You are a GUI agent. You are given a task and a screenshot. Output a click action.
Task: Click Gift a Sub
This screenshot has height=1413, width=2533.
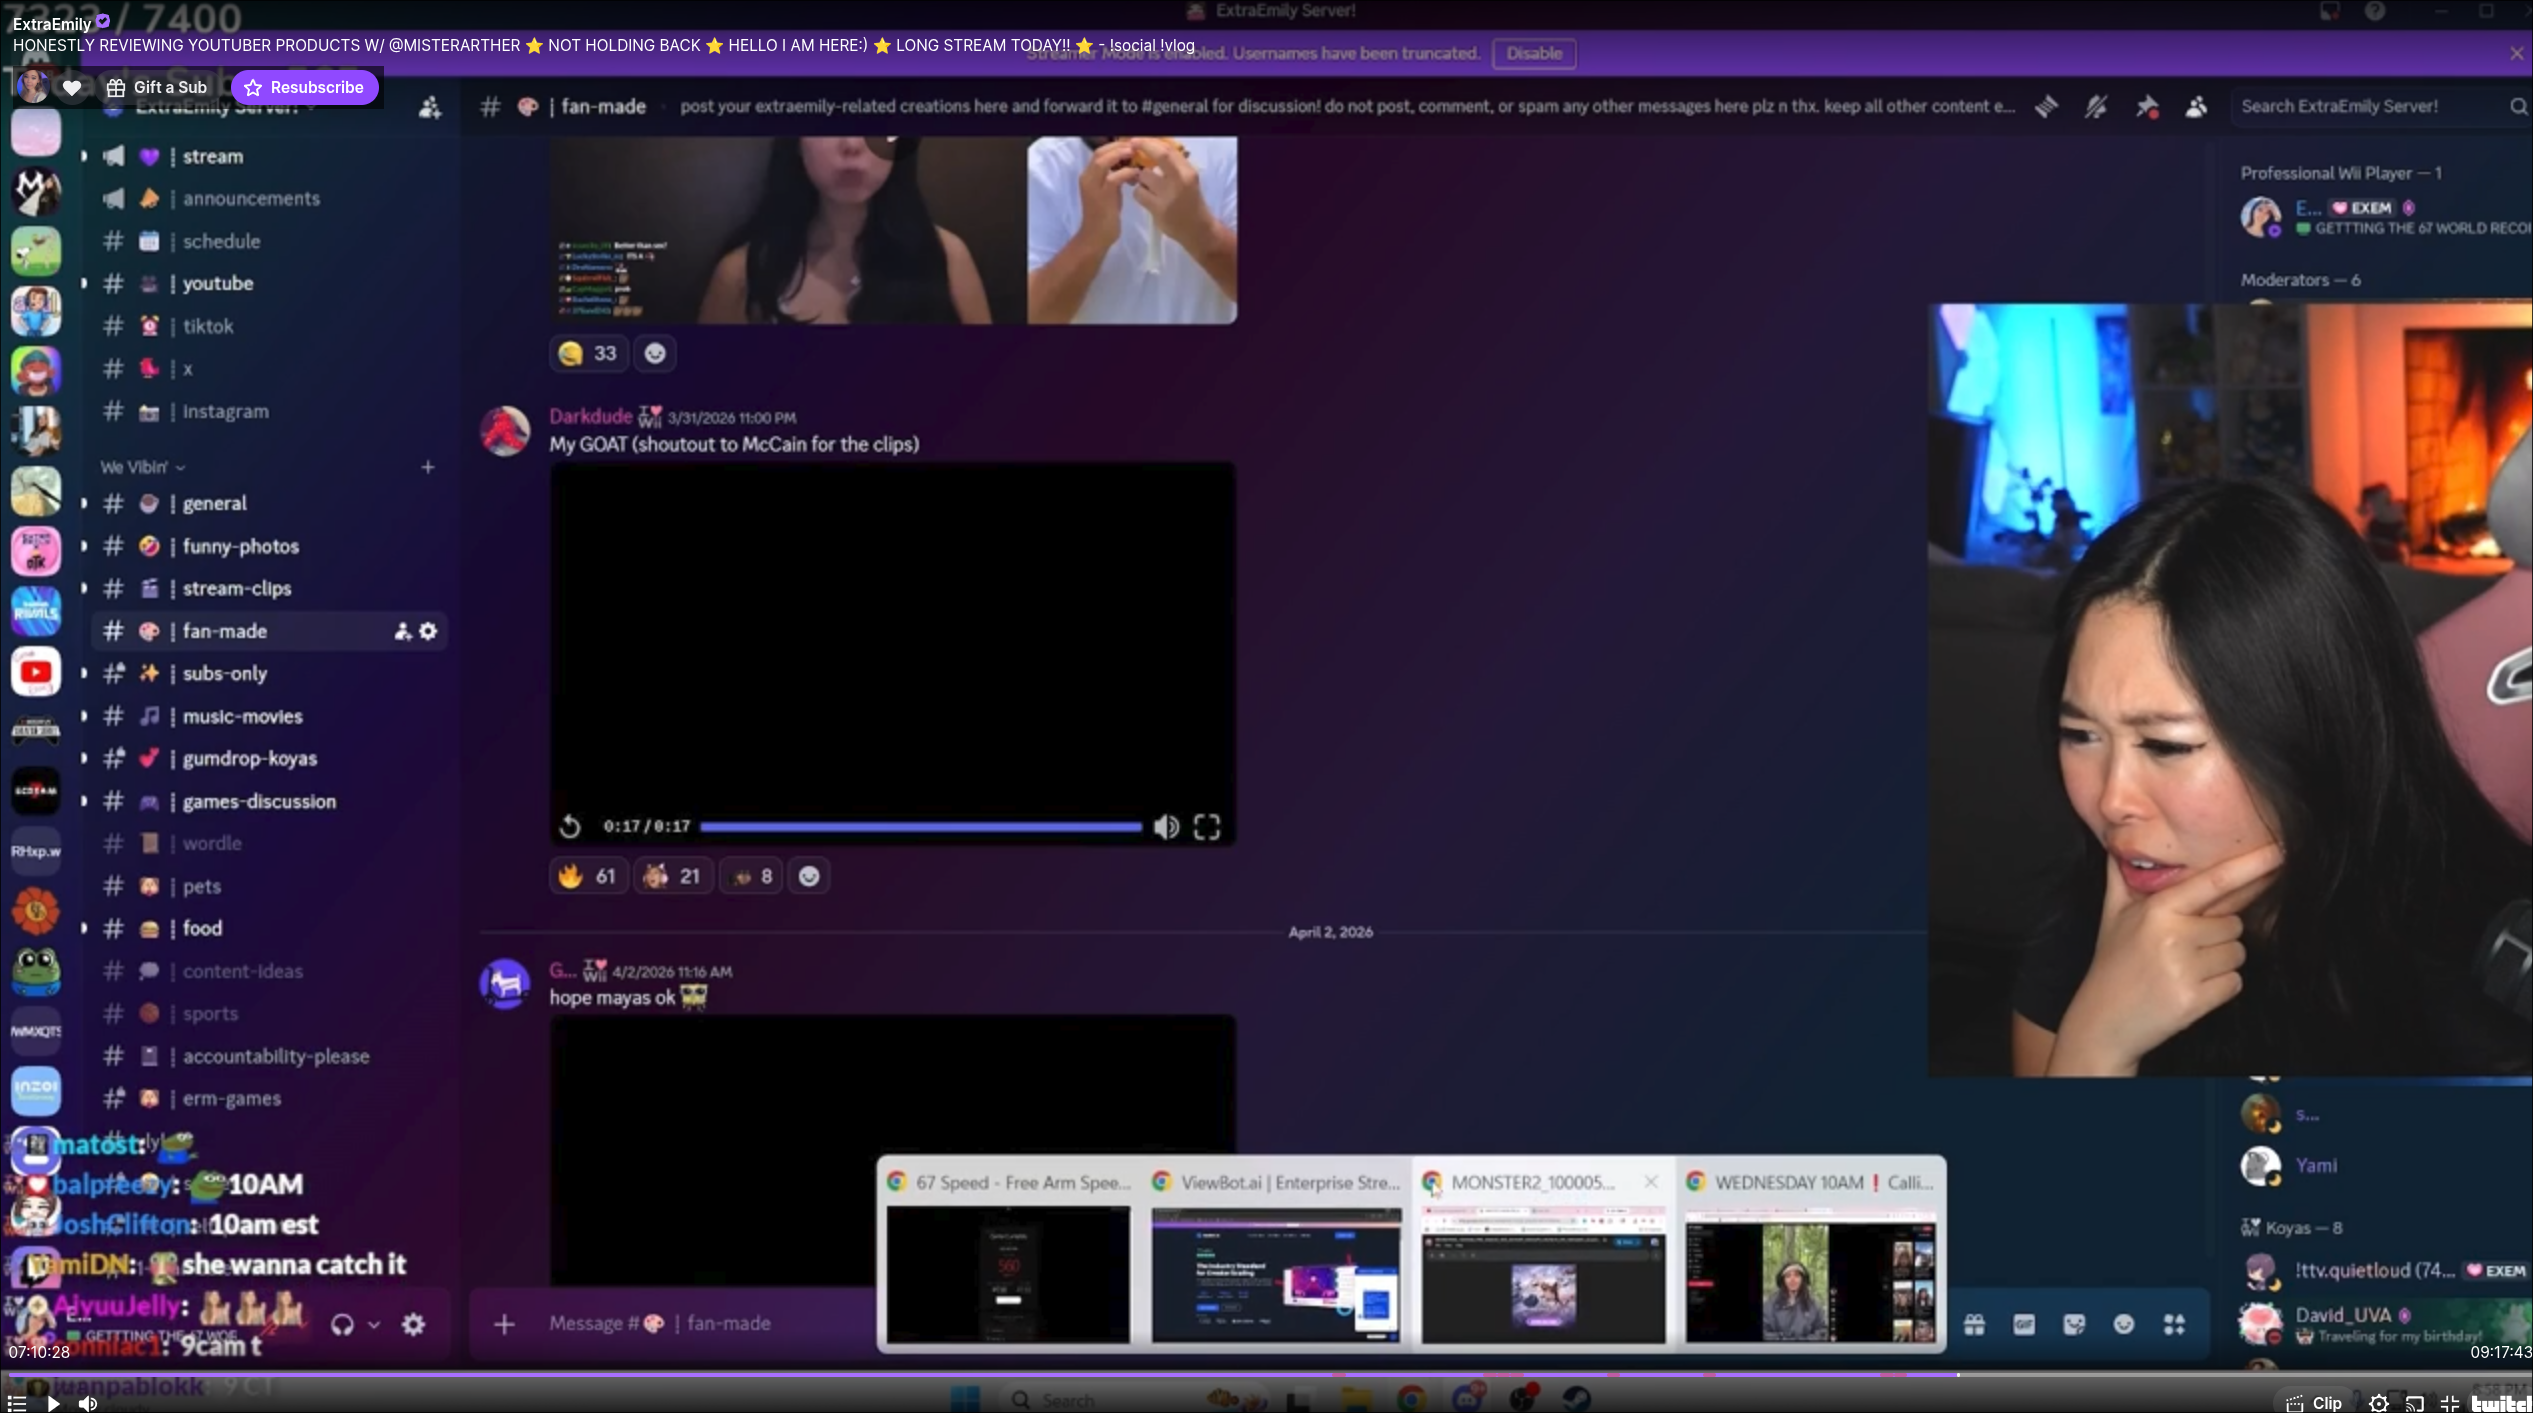pos(157,87)
